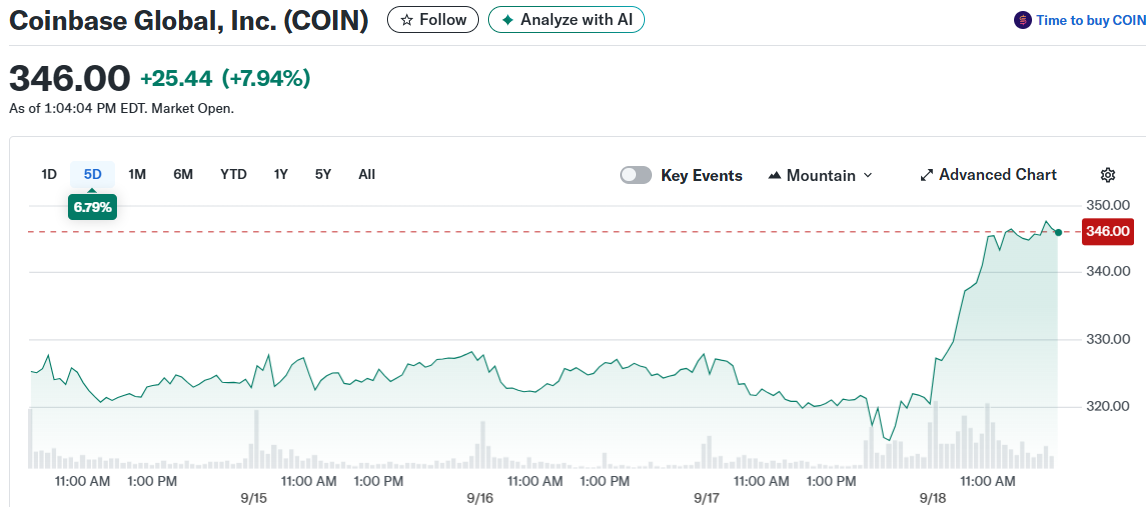Open chart settings gear icon

(x=1107, y=175)
